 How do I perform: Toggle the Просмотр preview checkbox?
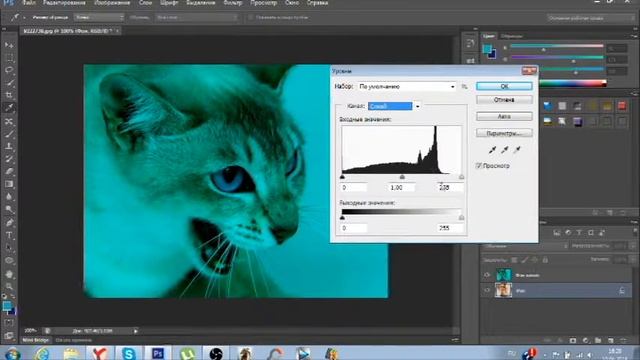479,166
